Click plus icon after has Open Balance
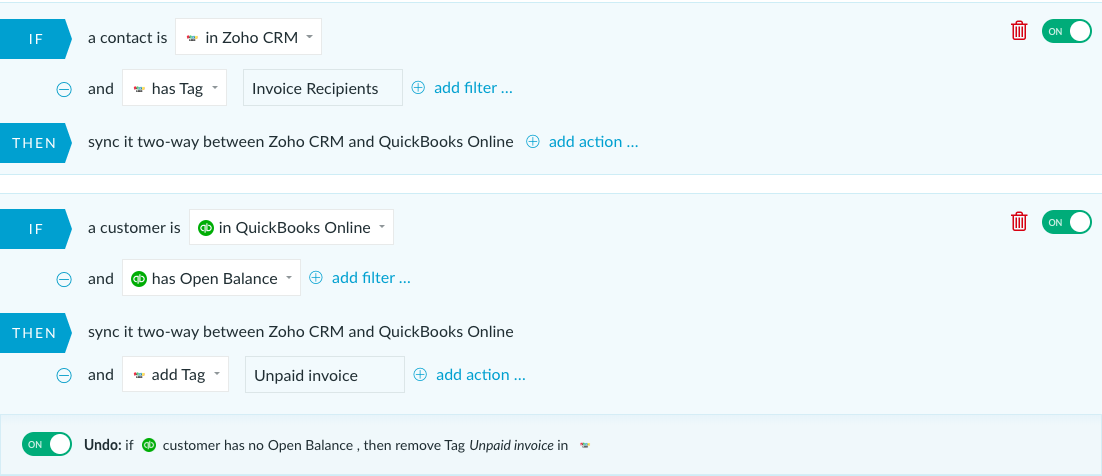Screen dimensions: 1102x476 (x=316, y=278)
